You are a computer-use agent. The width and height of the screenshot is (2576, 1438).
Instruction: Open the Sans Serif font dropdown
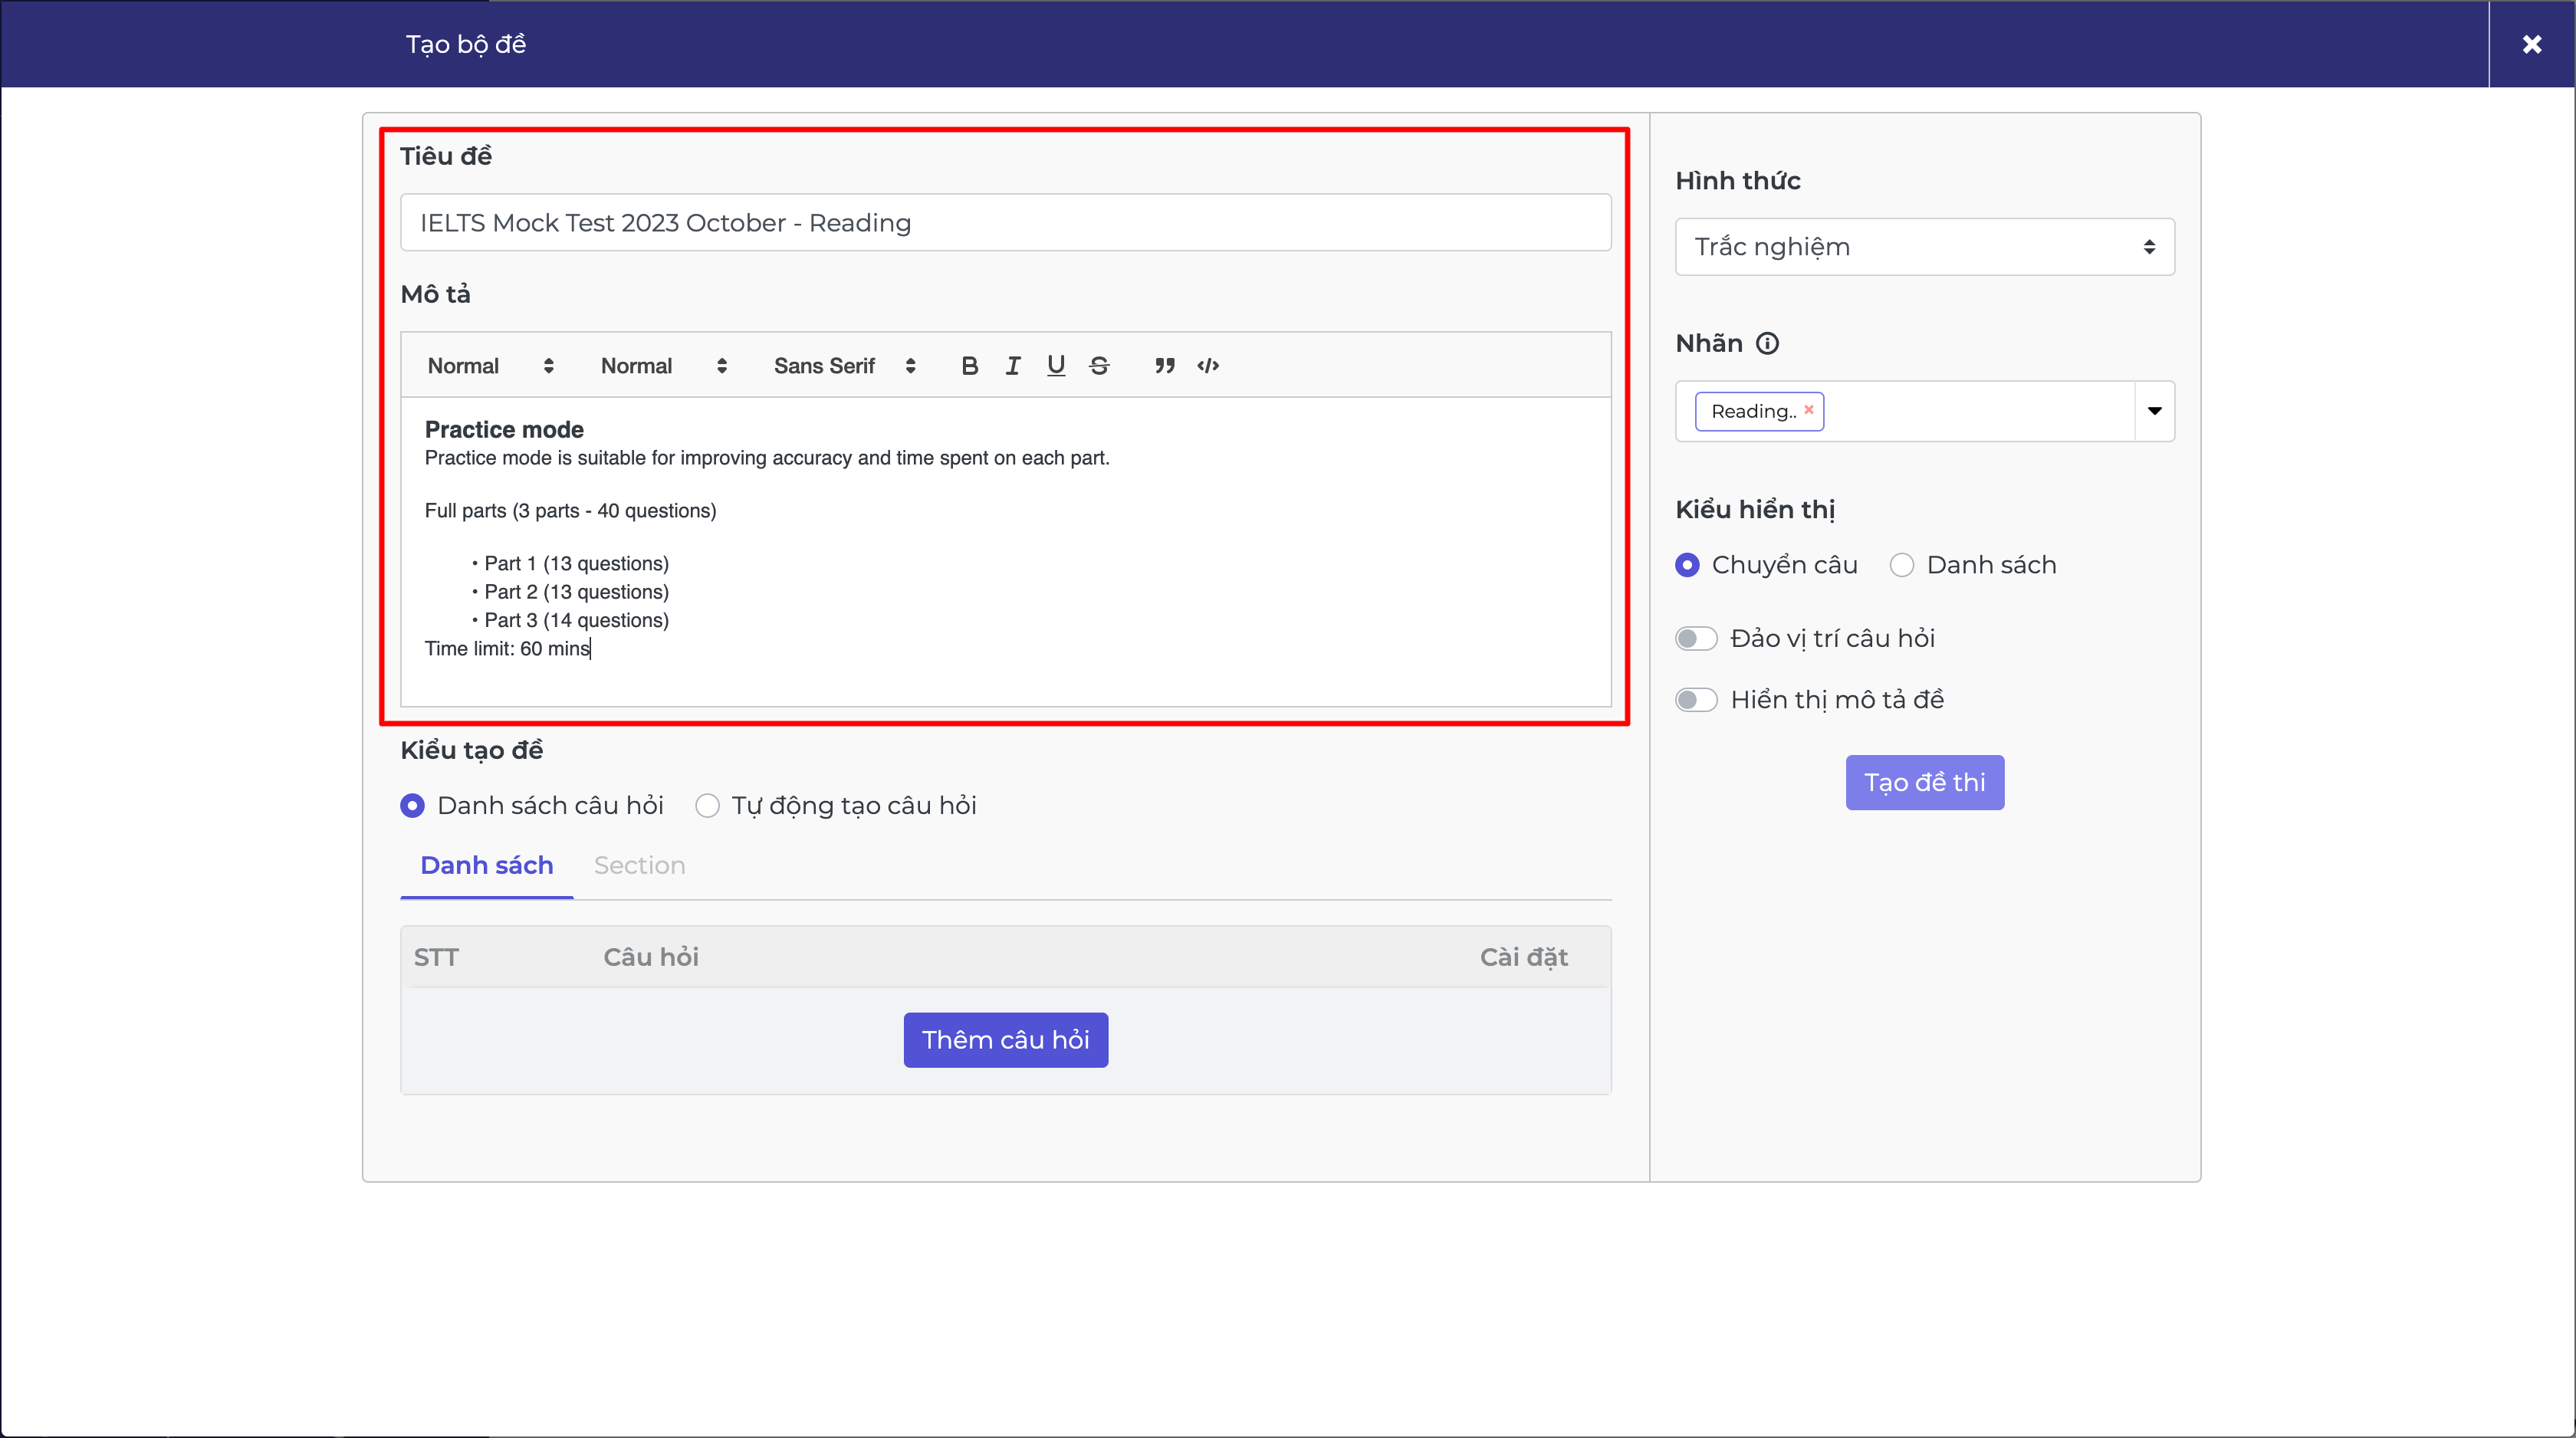coord(844,366)
